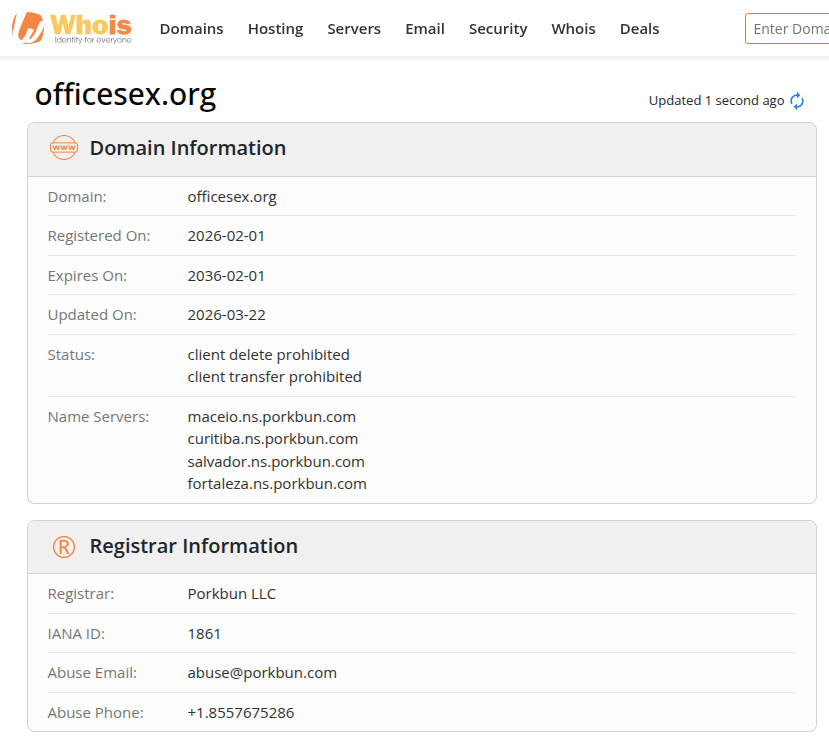Click the fortaleza.ns.porkbun.com name server
The image size is (829, 746).
(x=277, y=484)
